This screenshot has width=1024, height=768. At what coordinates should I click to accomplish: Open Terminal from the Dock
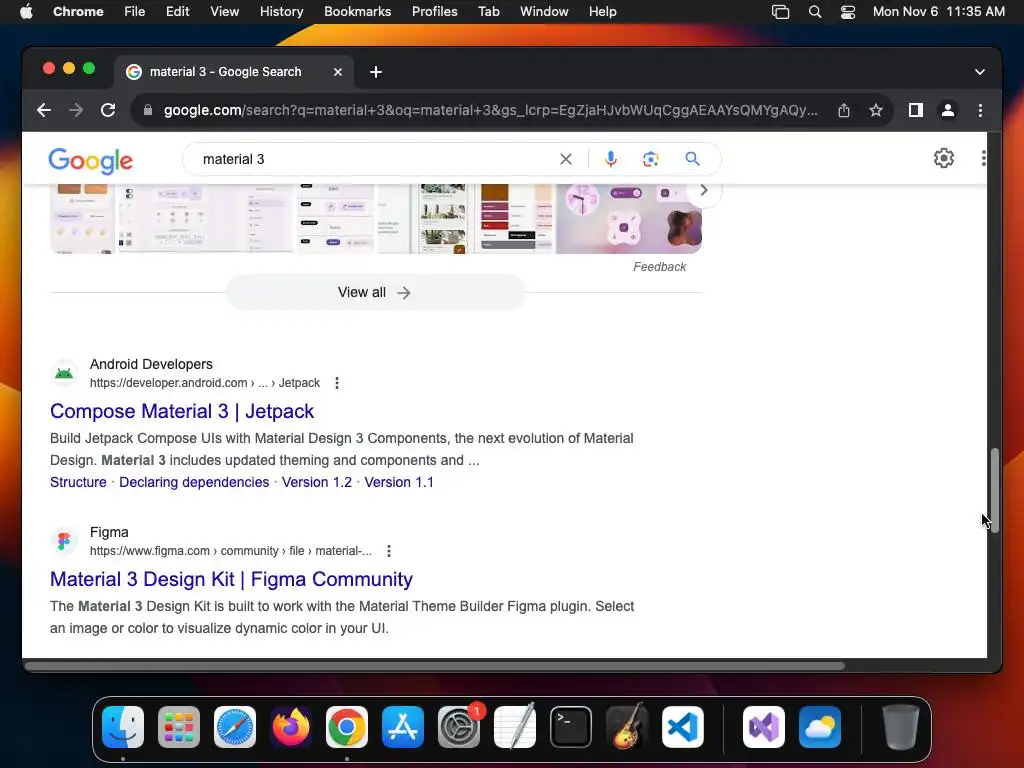click(x=571, y=727)
